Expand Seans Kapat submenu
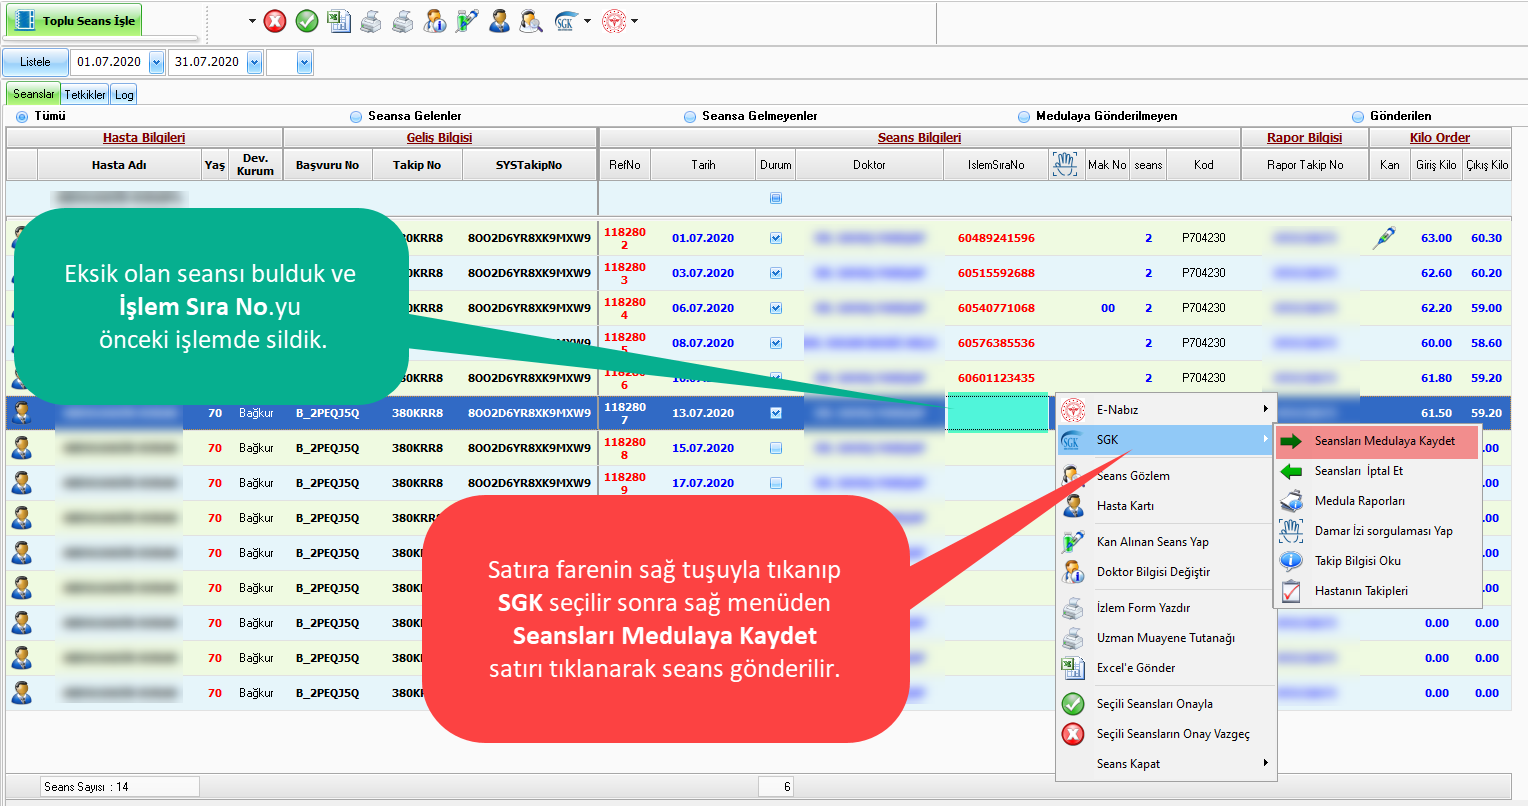This screenshot has width=1528, height=806. [1166, 764]
